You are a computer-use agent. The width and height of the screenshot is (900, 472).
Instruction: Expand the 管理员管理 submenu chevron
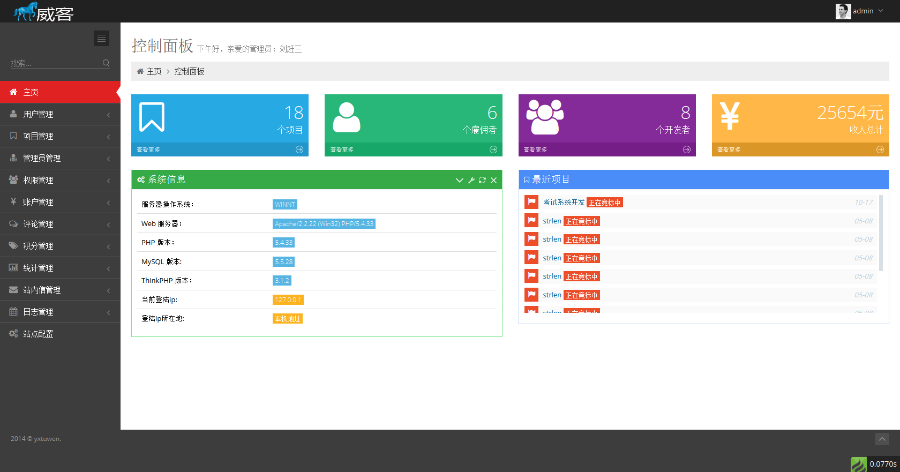tap(108, 158)
